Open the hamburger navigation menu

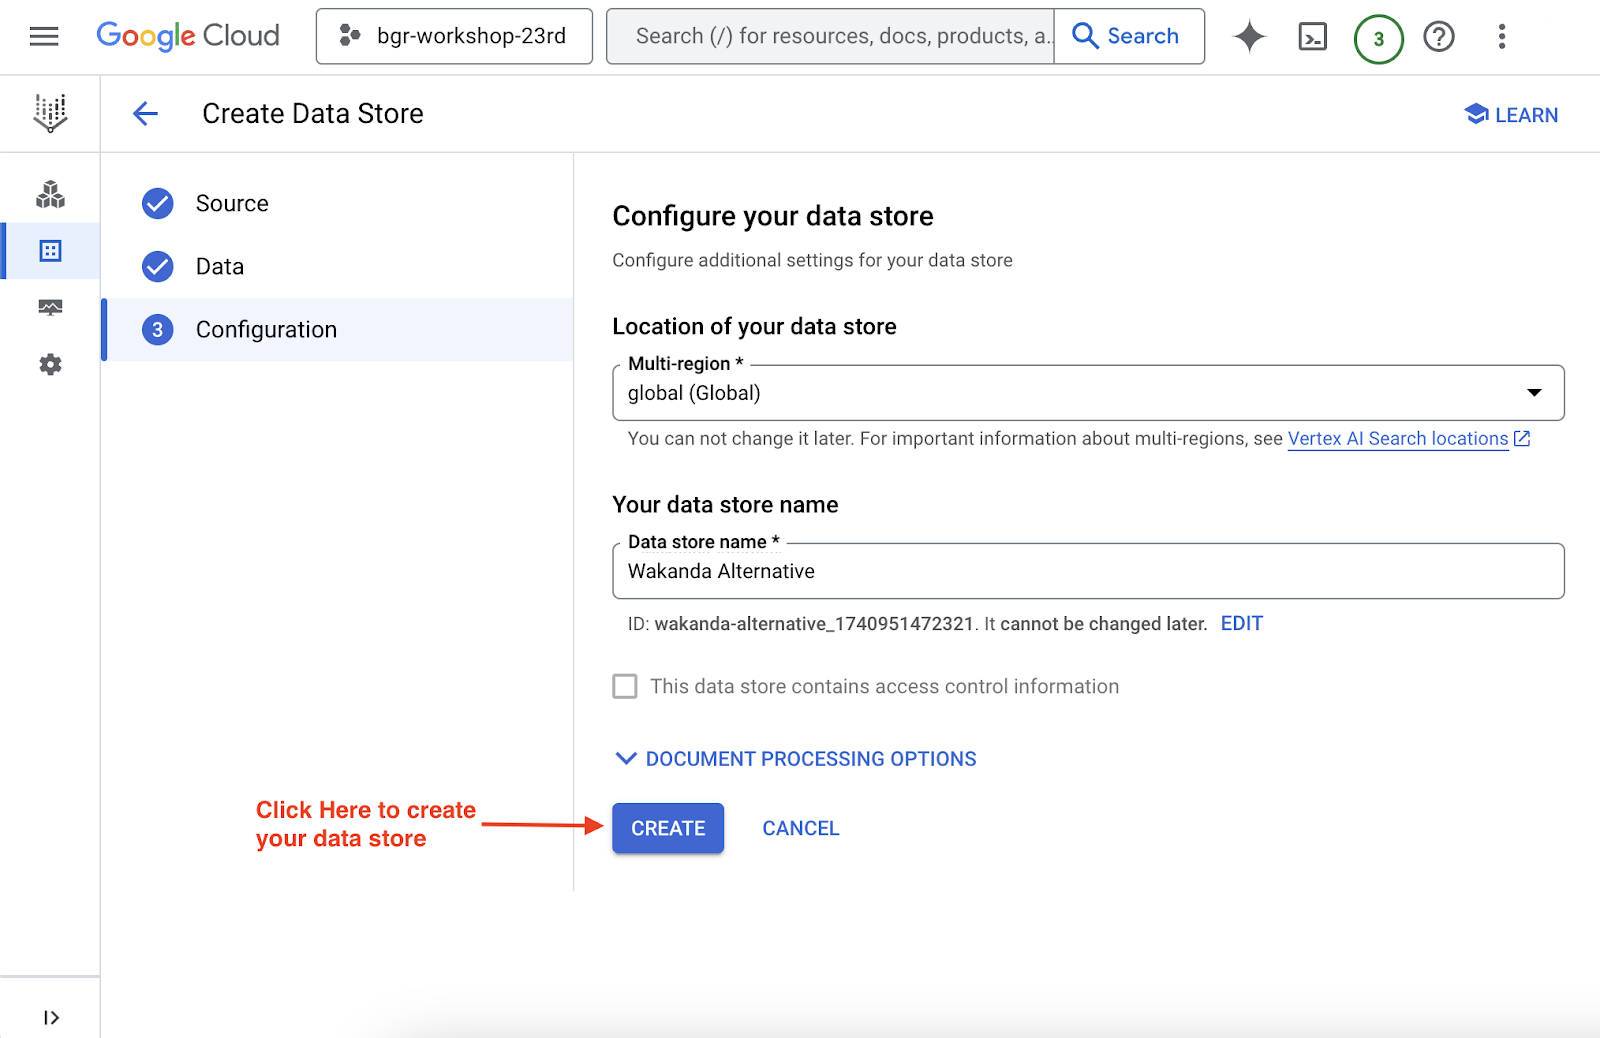pyautogui.click(x=44, y=37)
